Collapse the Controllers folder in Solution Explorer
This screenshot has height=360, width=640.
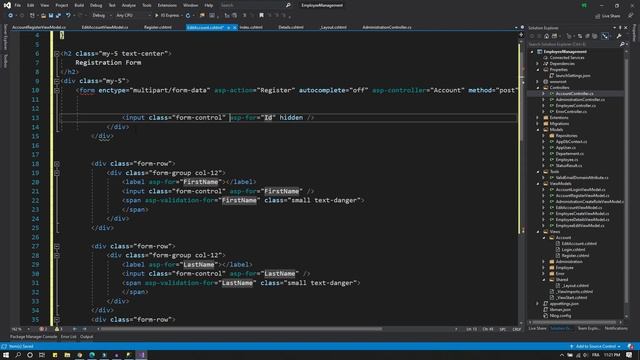(x=538, y=88)
